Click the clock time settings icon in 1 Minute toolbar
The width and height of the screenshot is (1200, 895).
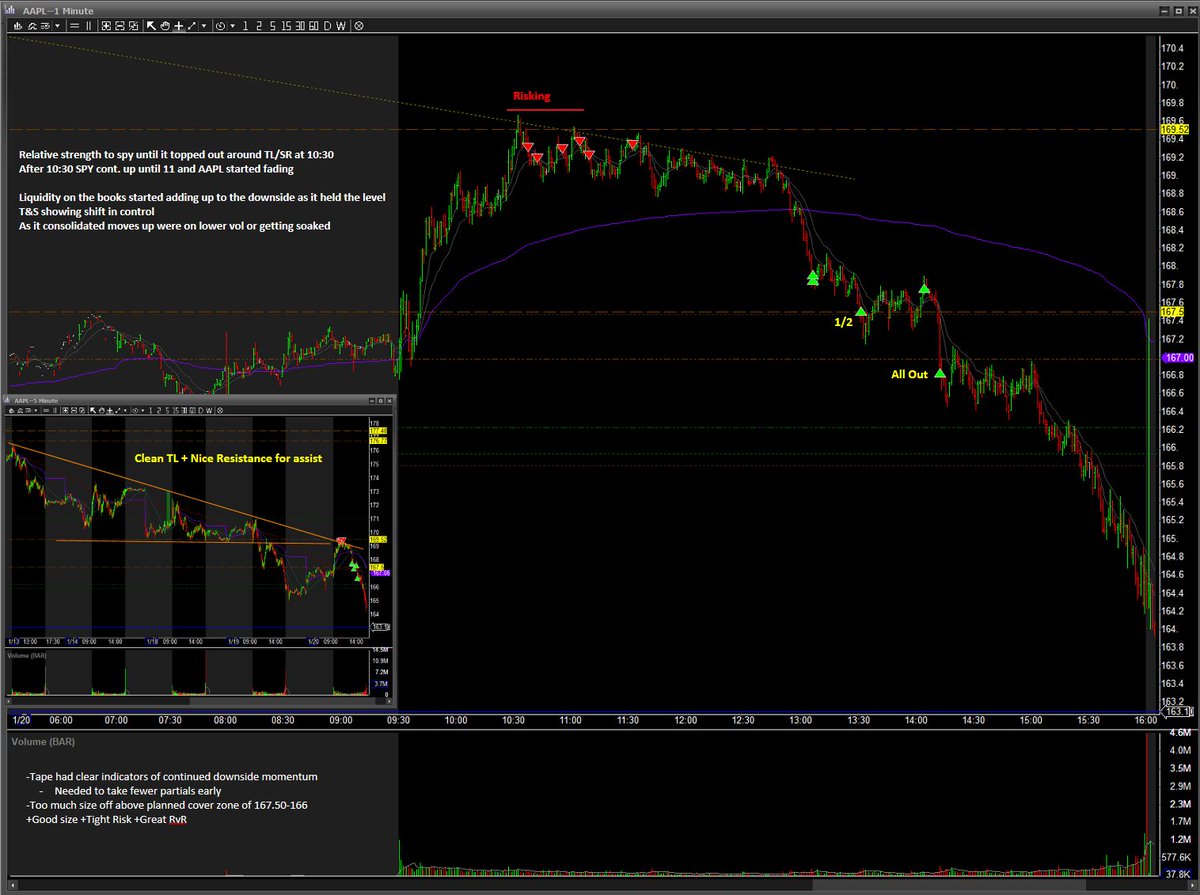(220, 26)
